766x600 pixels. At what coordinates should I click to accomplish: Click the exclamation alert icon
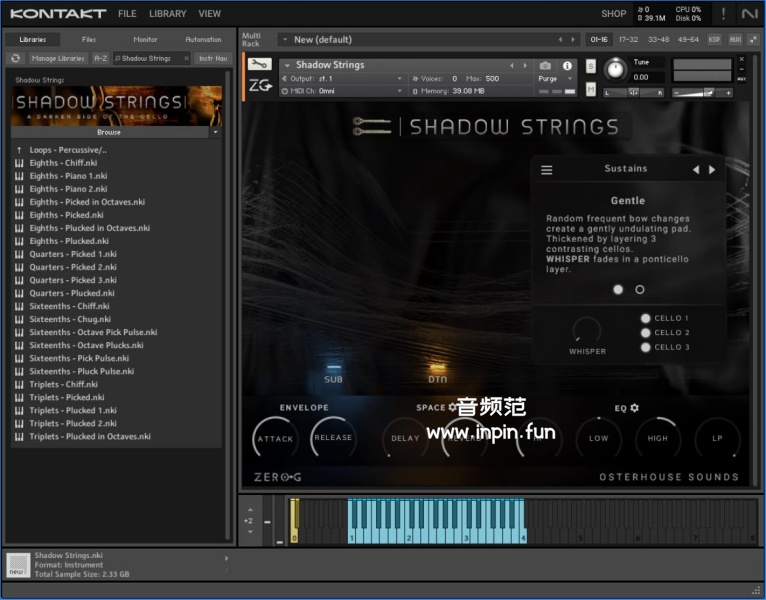pyautogui.click(x=723, y=14)
